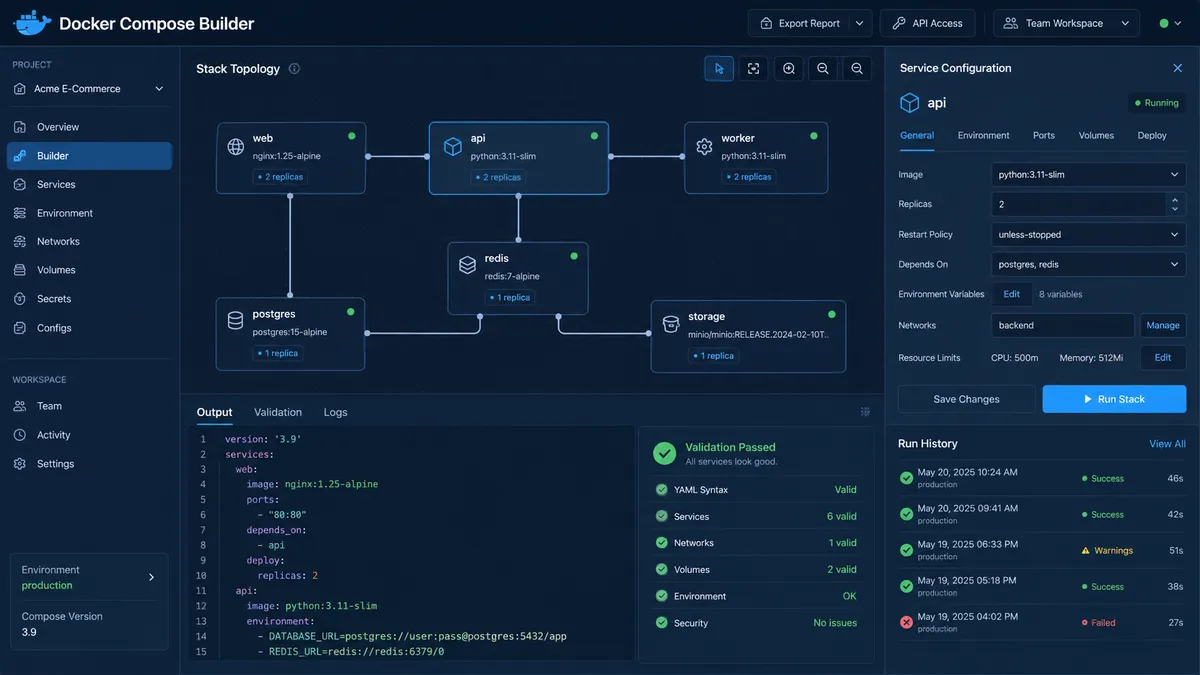This screenshot has height=675, width=1200.
Task: Open Builder in the sidebar
Action: (90, 156)
